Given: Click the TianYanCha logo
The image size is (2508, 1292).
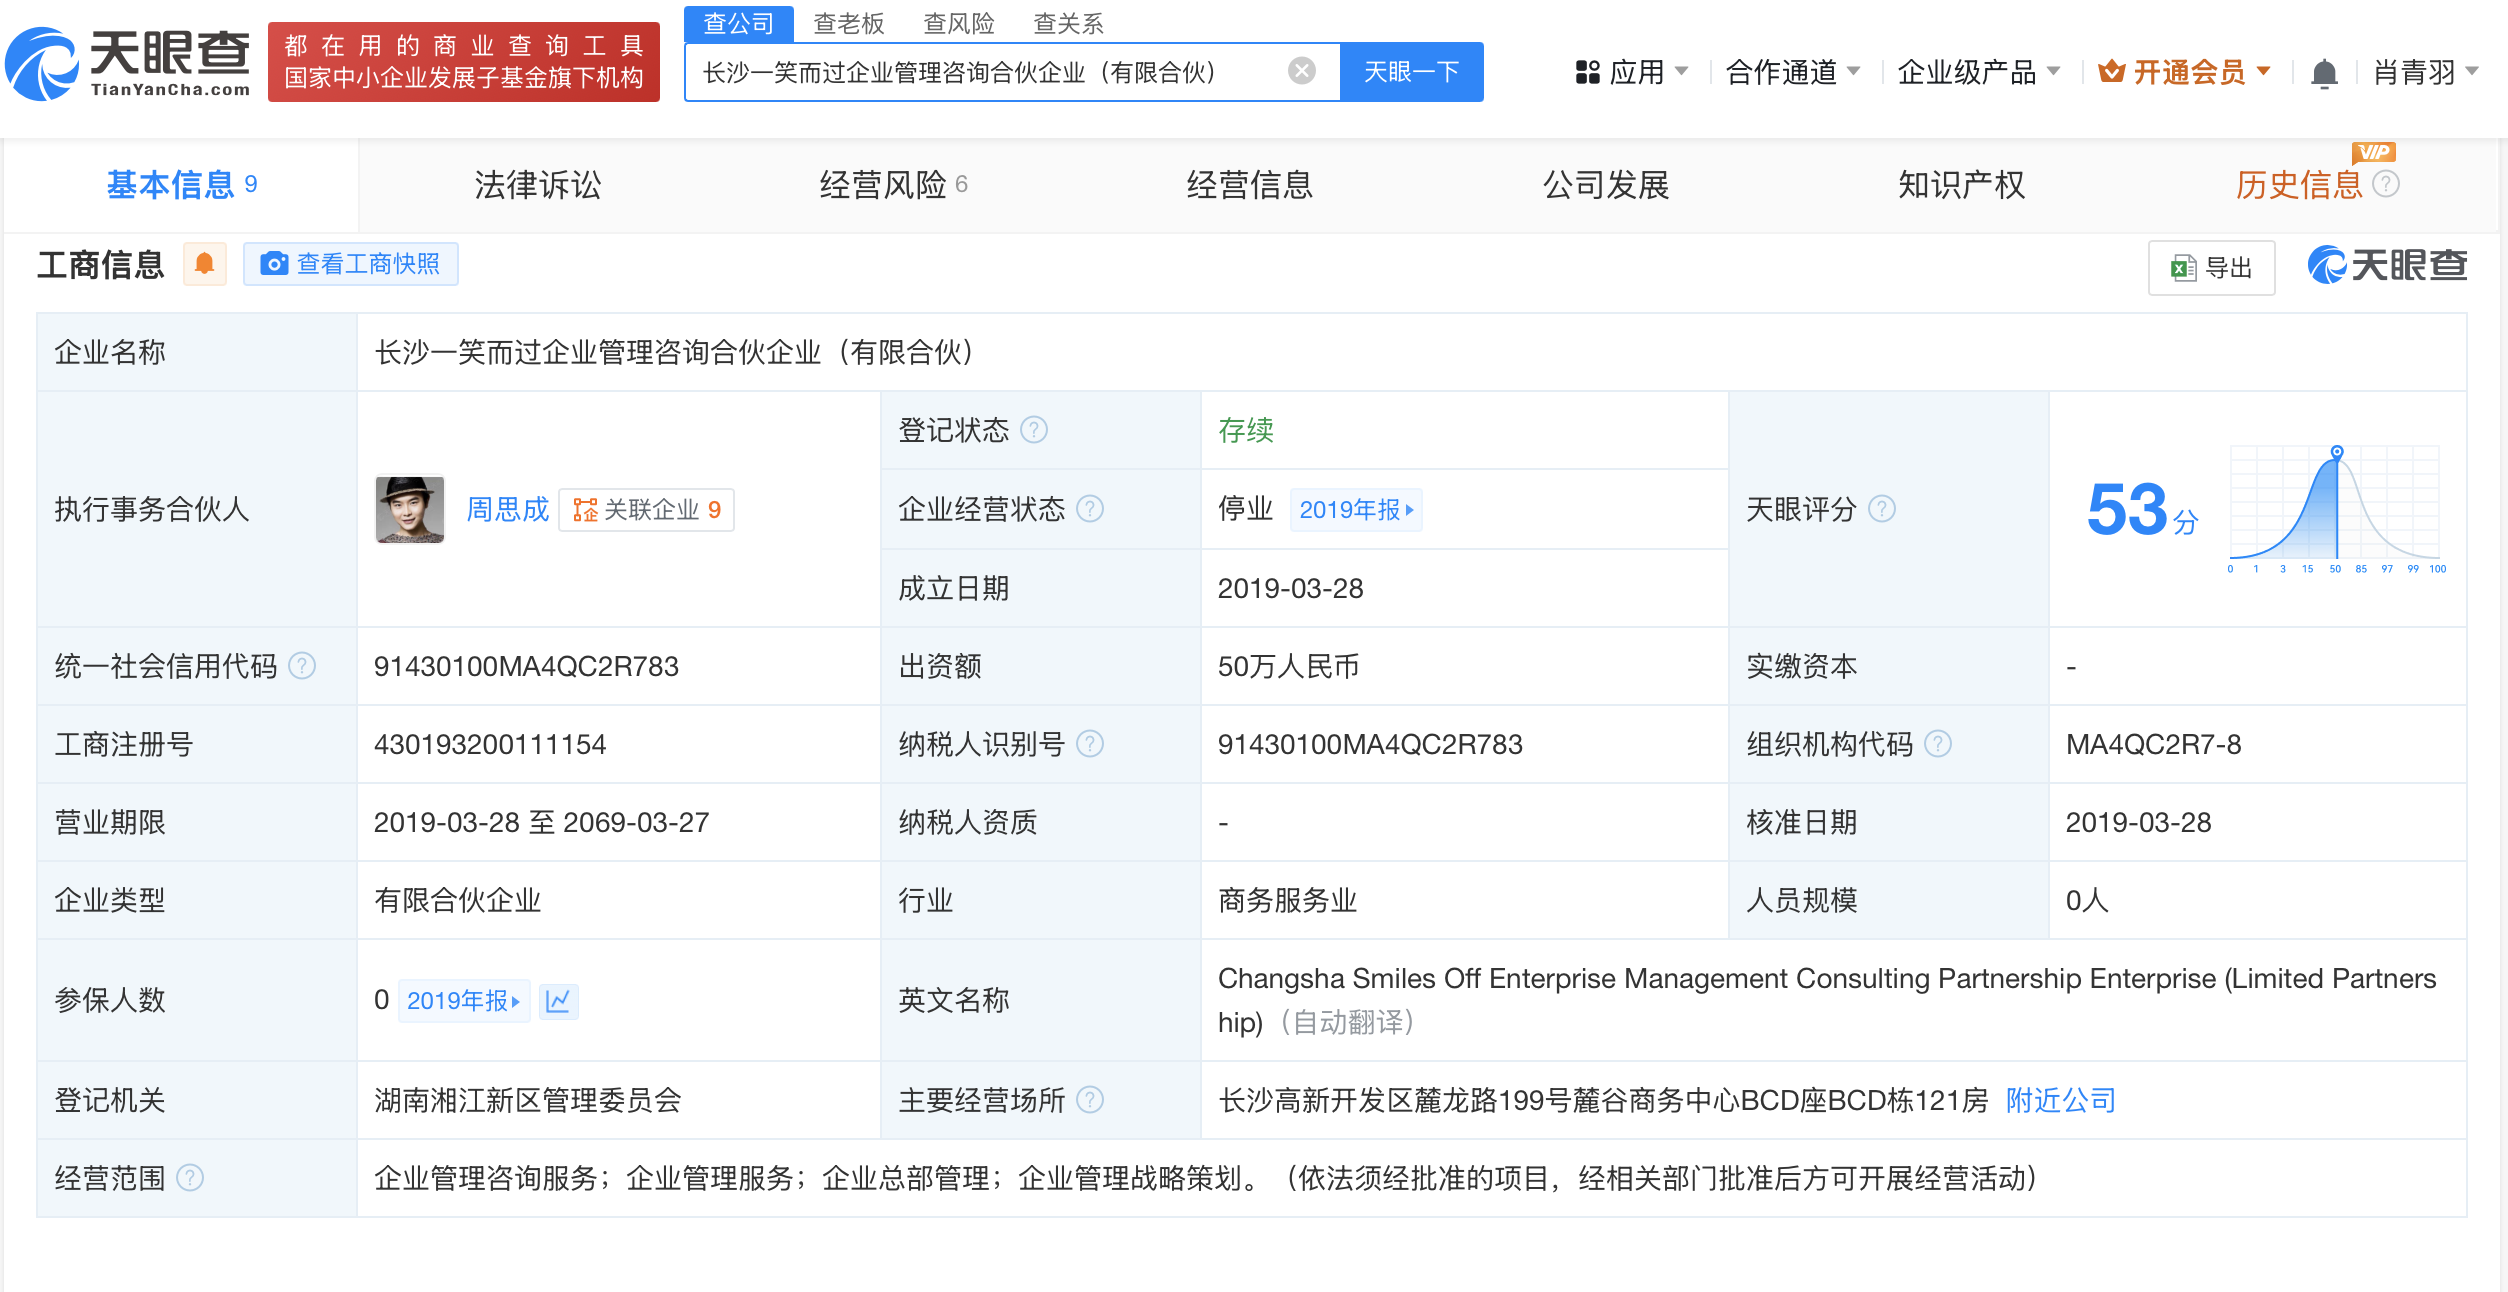Looking at the screenshot, I should (128, 62).
